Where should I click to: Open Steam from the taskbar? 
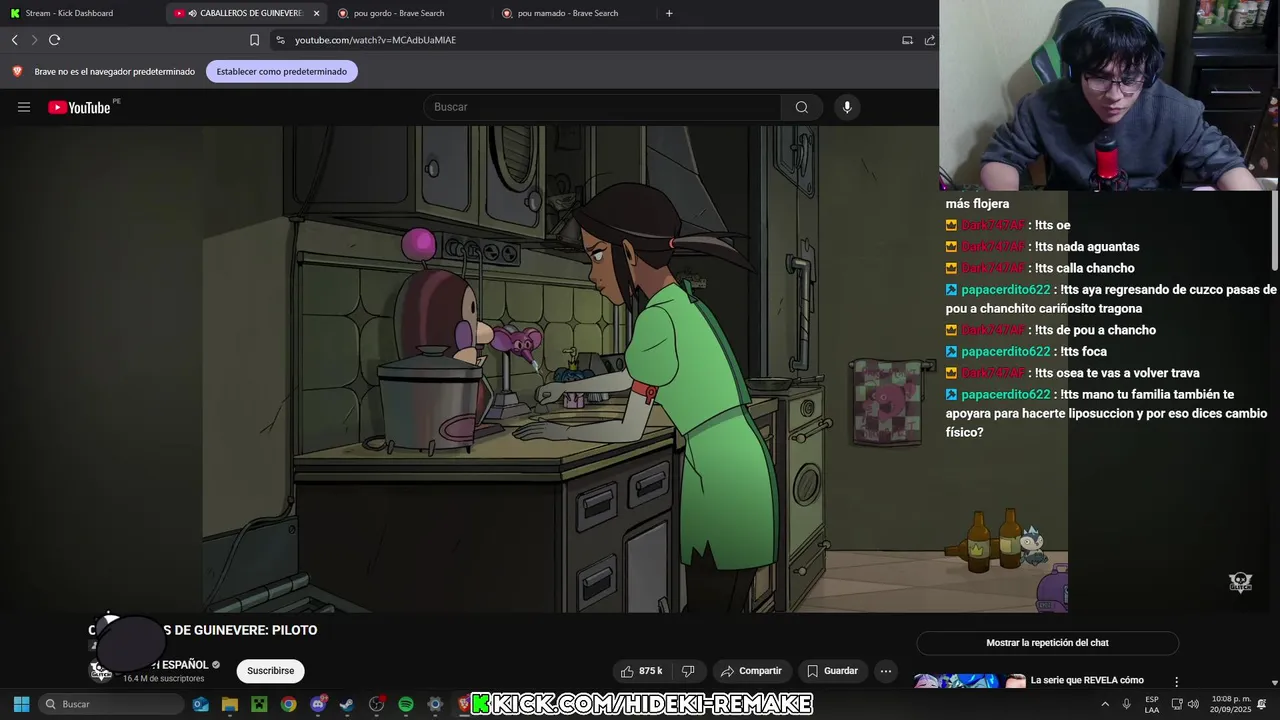(x=347, y=704)
